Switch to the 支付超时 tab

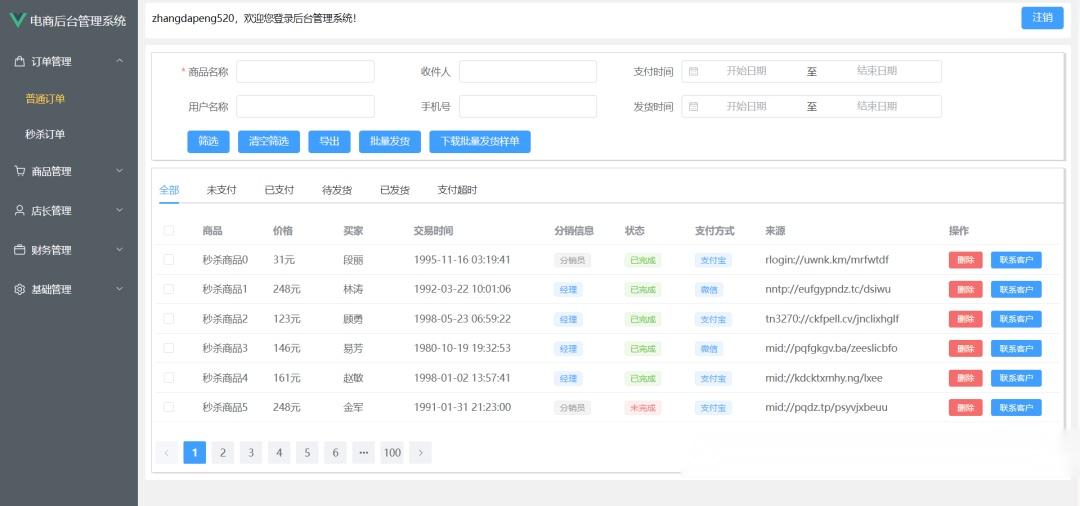click(457, 190)
